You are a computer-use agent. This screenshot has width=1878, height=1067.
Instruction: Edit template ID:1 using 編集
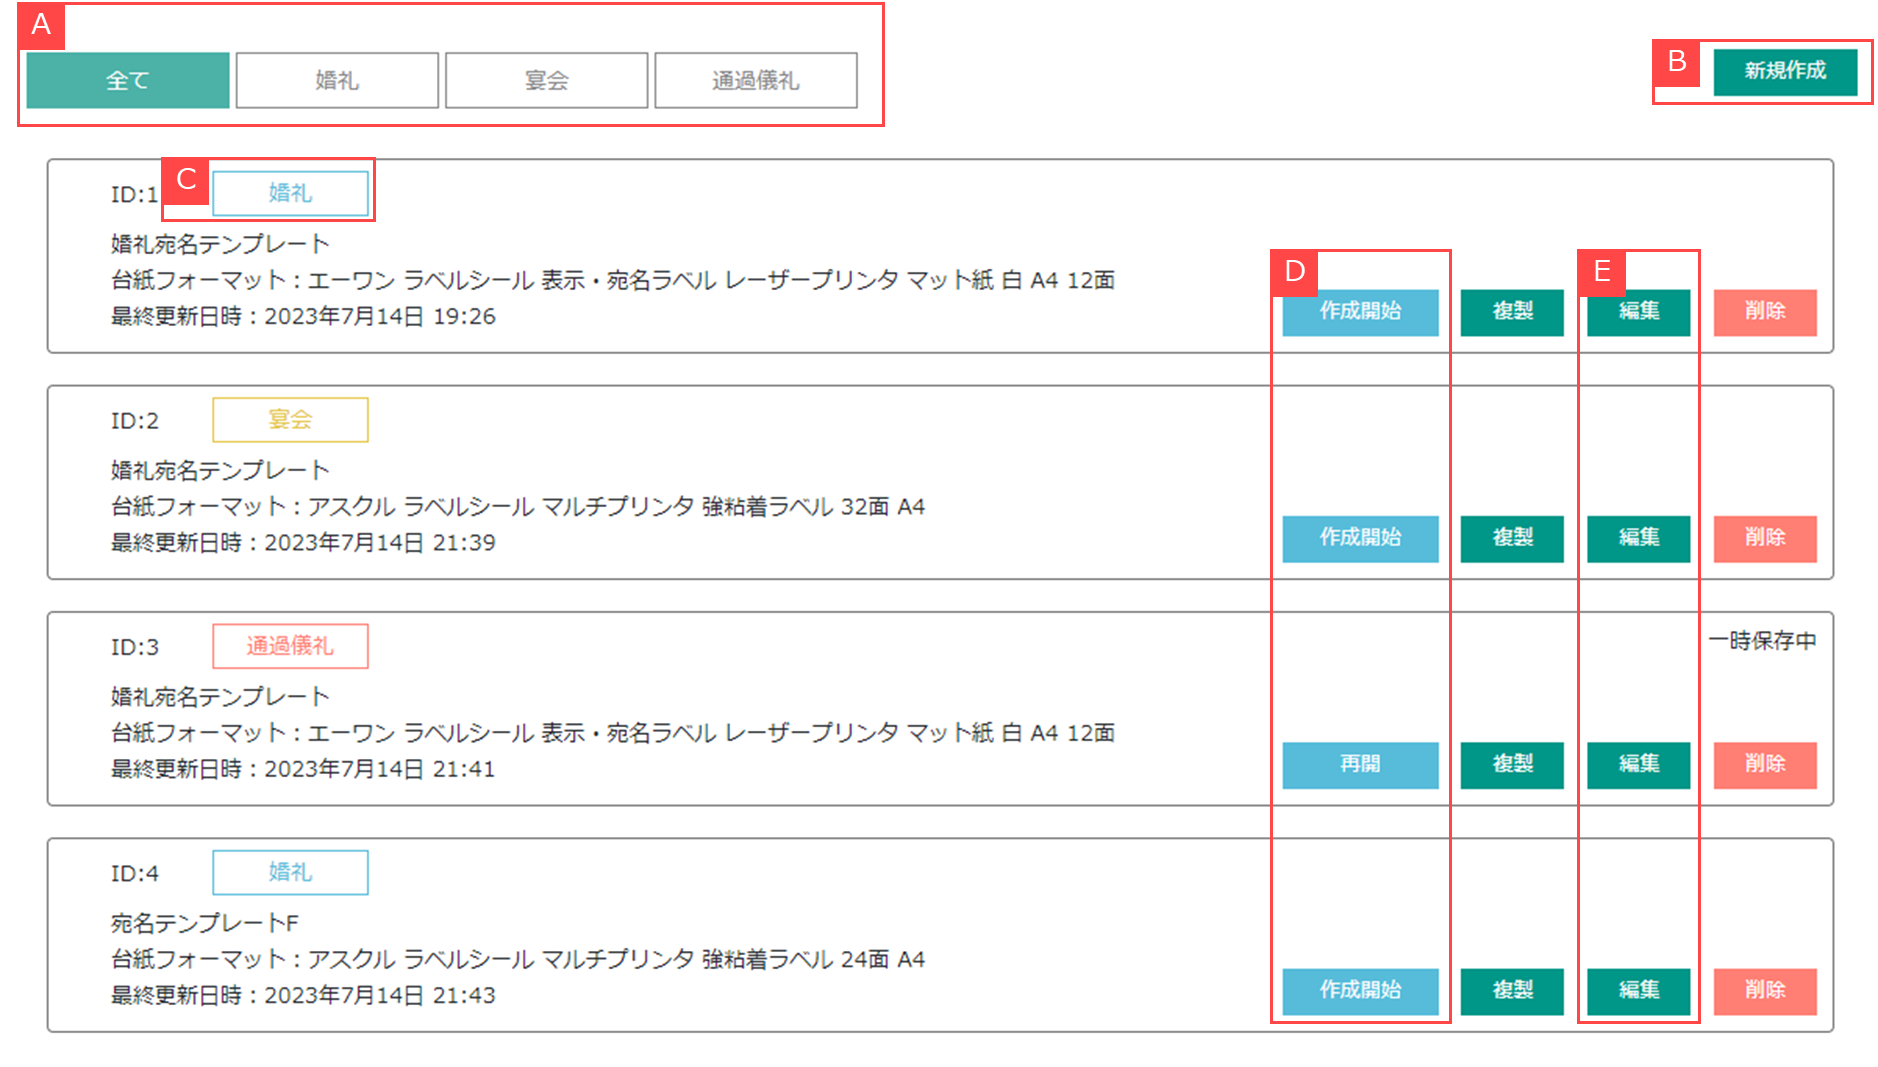[1638, 312]
